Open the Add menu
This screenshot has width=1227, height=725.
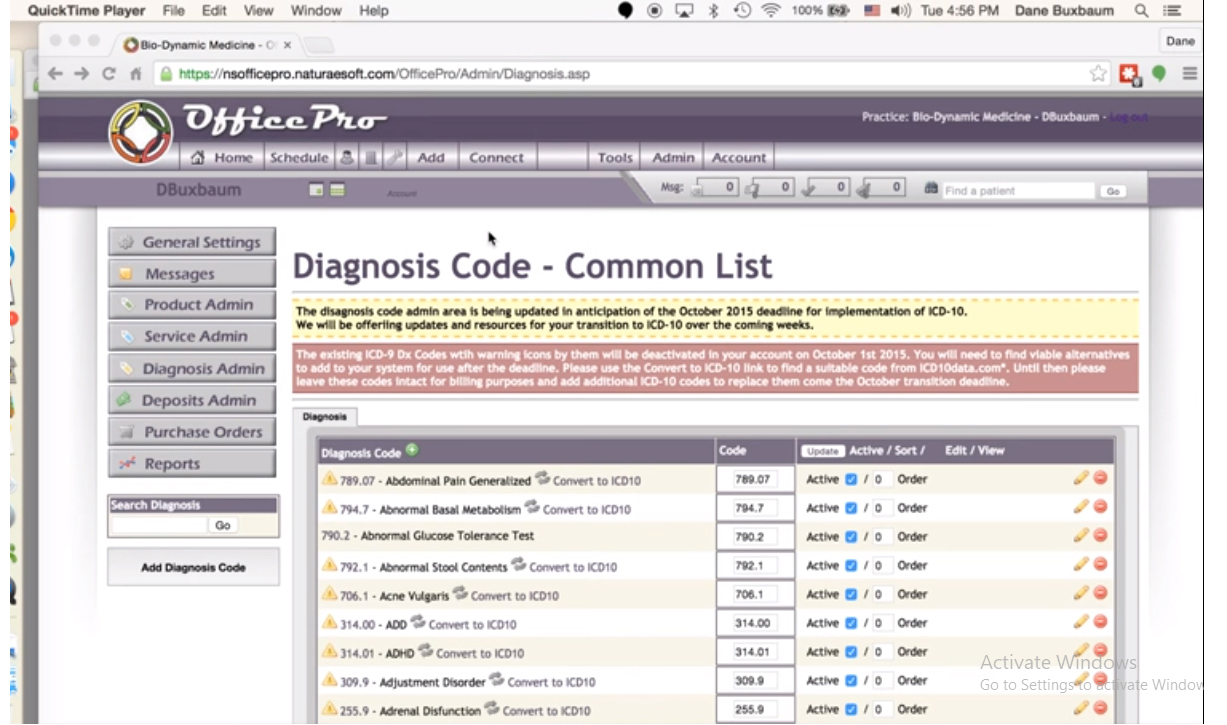click(x=431, y=157)
